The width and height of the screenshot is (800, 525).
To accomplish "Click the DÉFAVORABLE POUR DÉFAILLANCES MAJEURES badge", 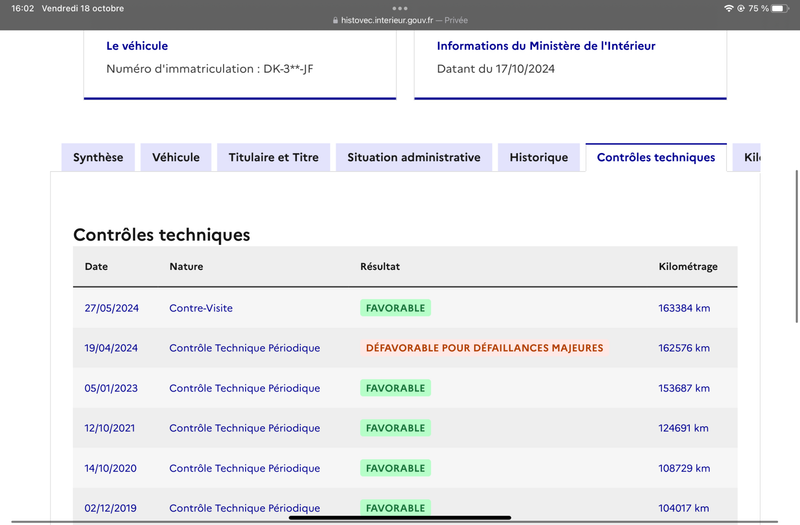I will click(484, 348).
